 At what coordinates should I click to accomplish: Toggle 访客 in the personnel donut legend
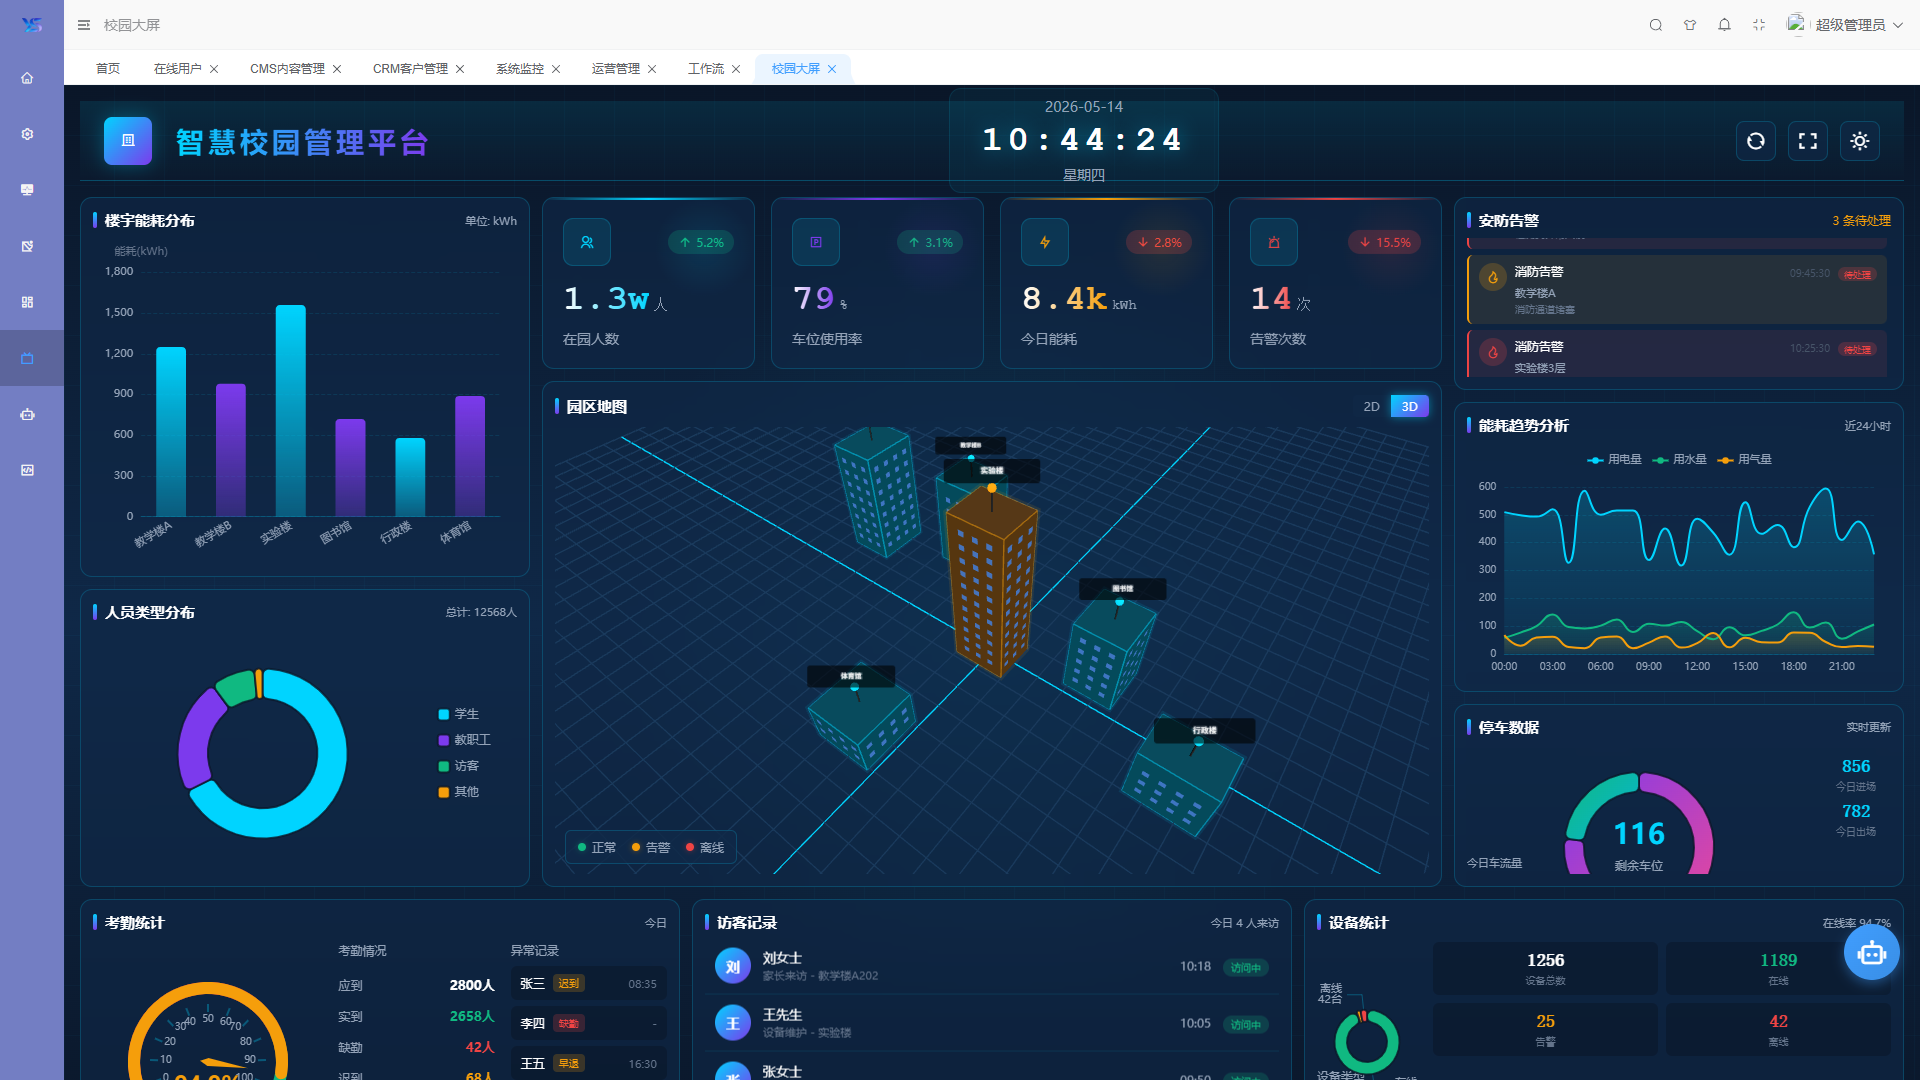458,766
